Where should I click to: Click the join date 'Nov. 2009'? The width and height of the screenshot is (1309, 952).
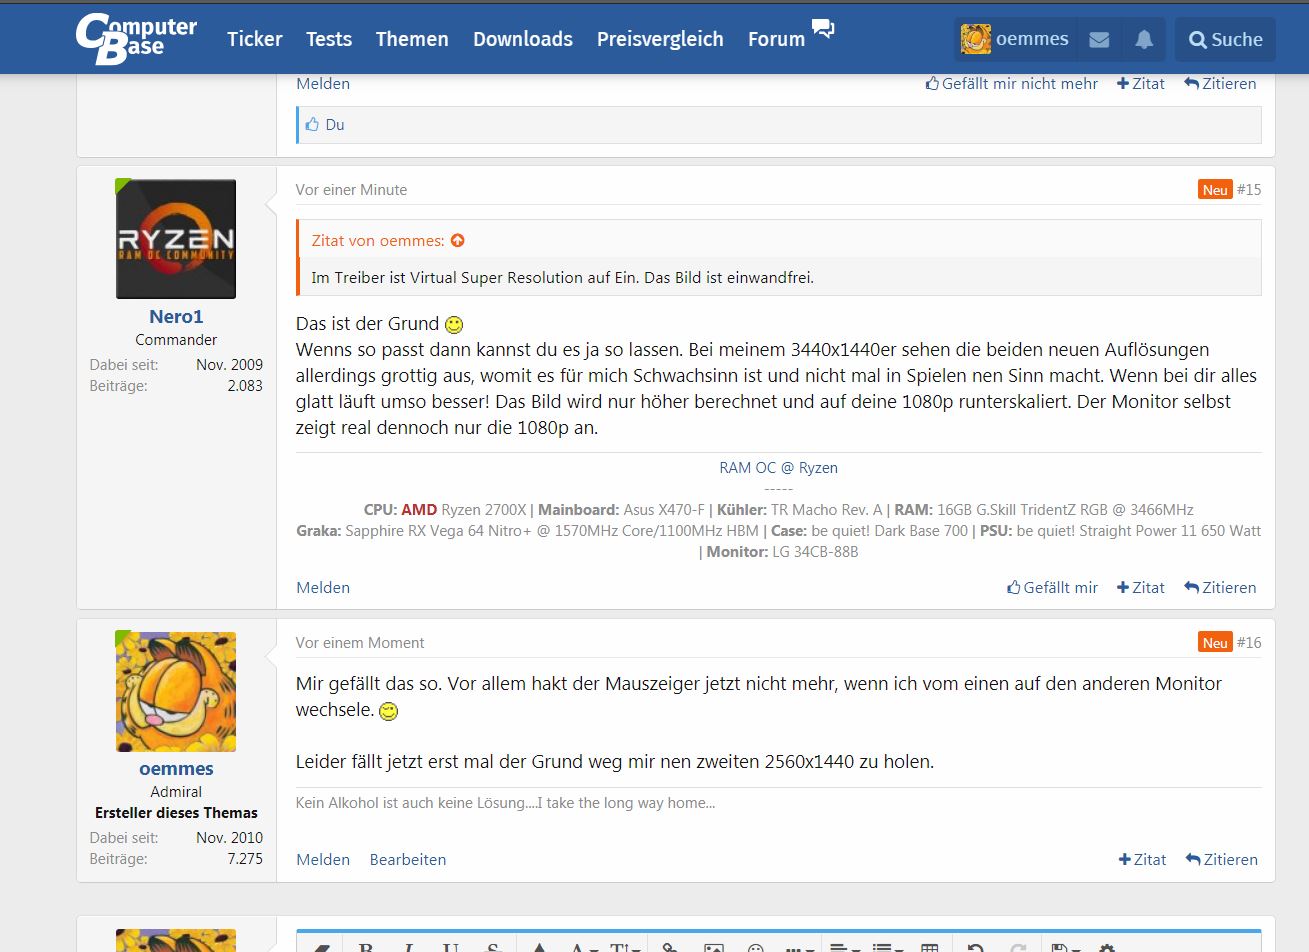point(229,365)
